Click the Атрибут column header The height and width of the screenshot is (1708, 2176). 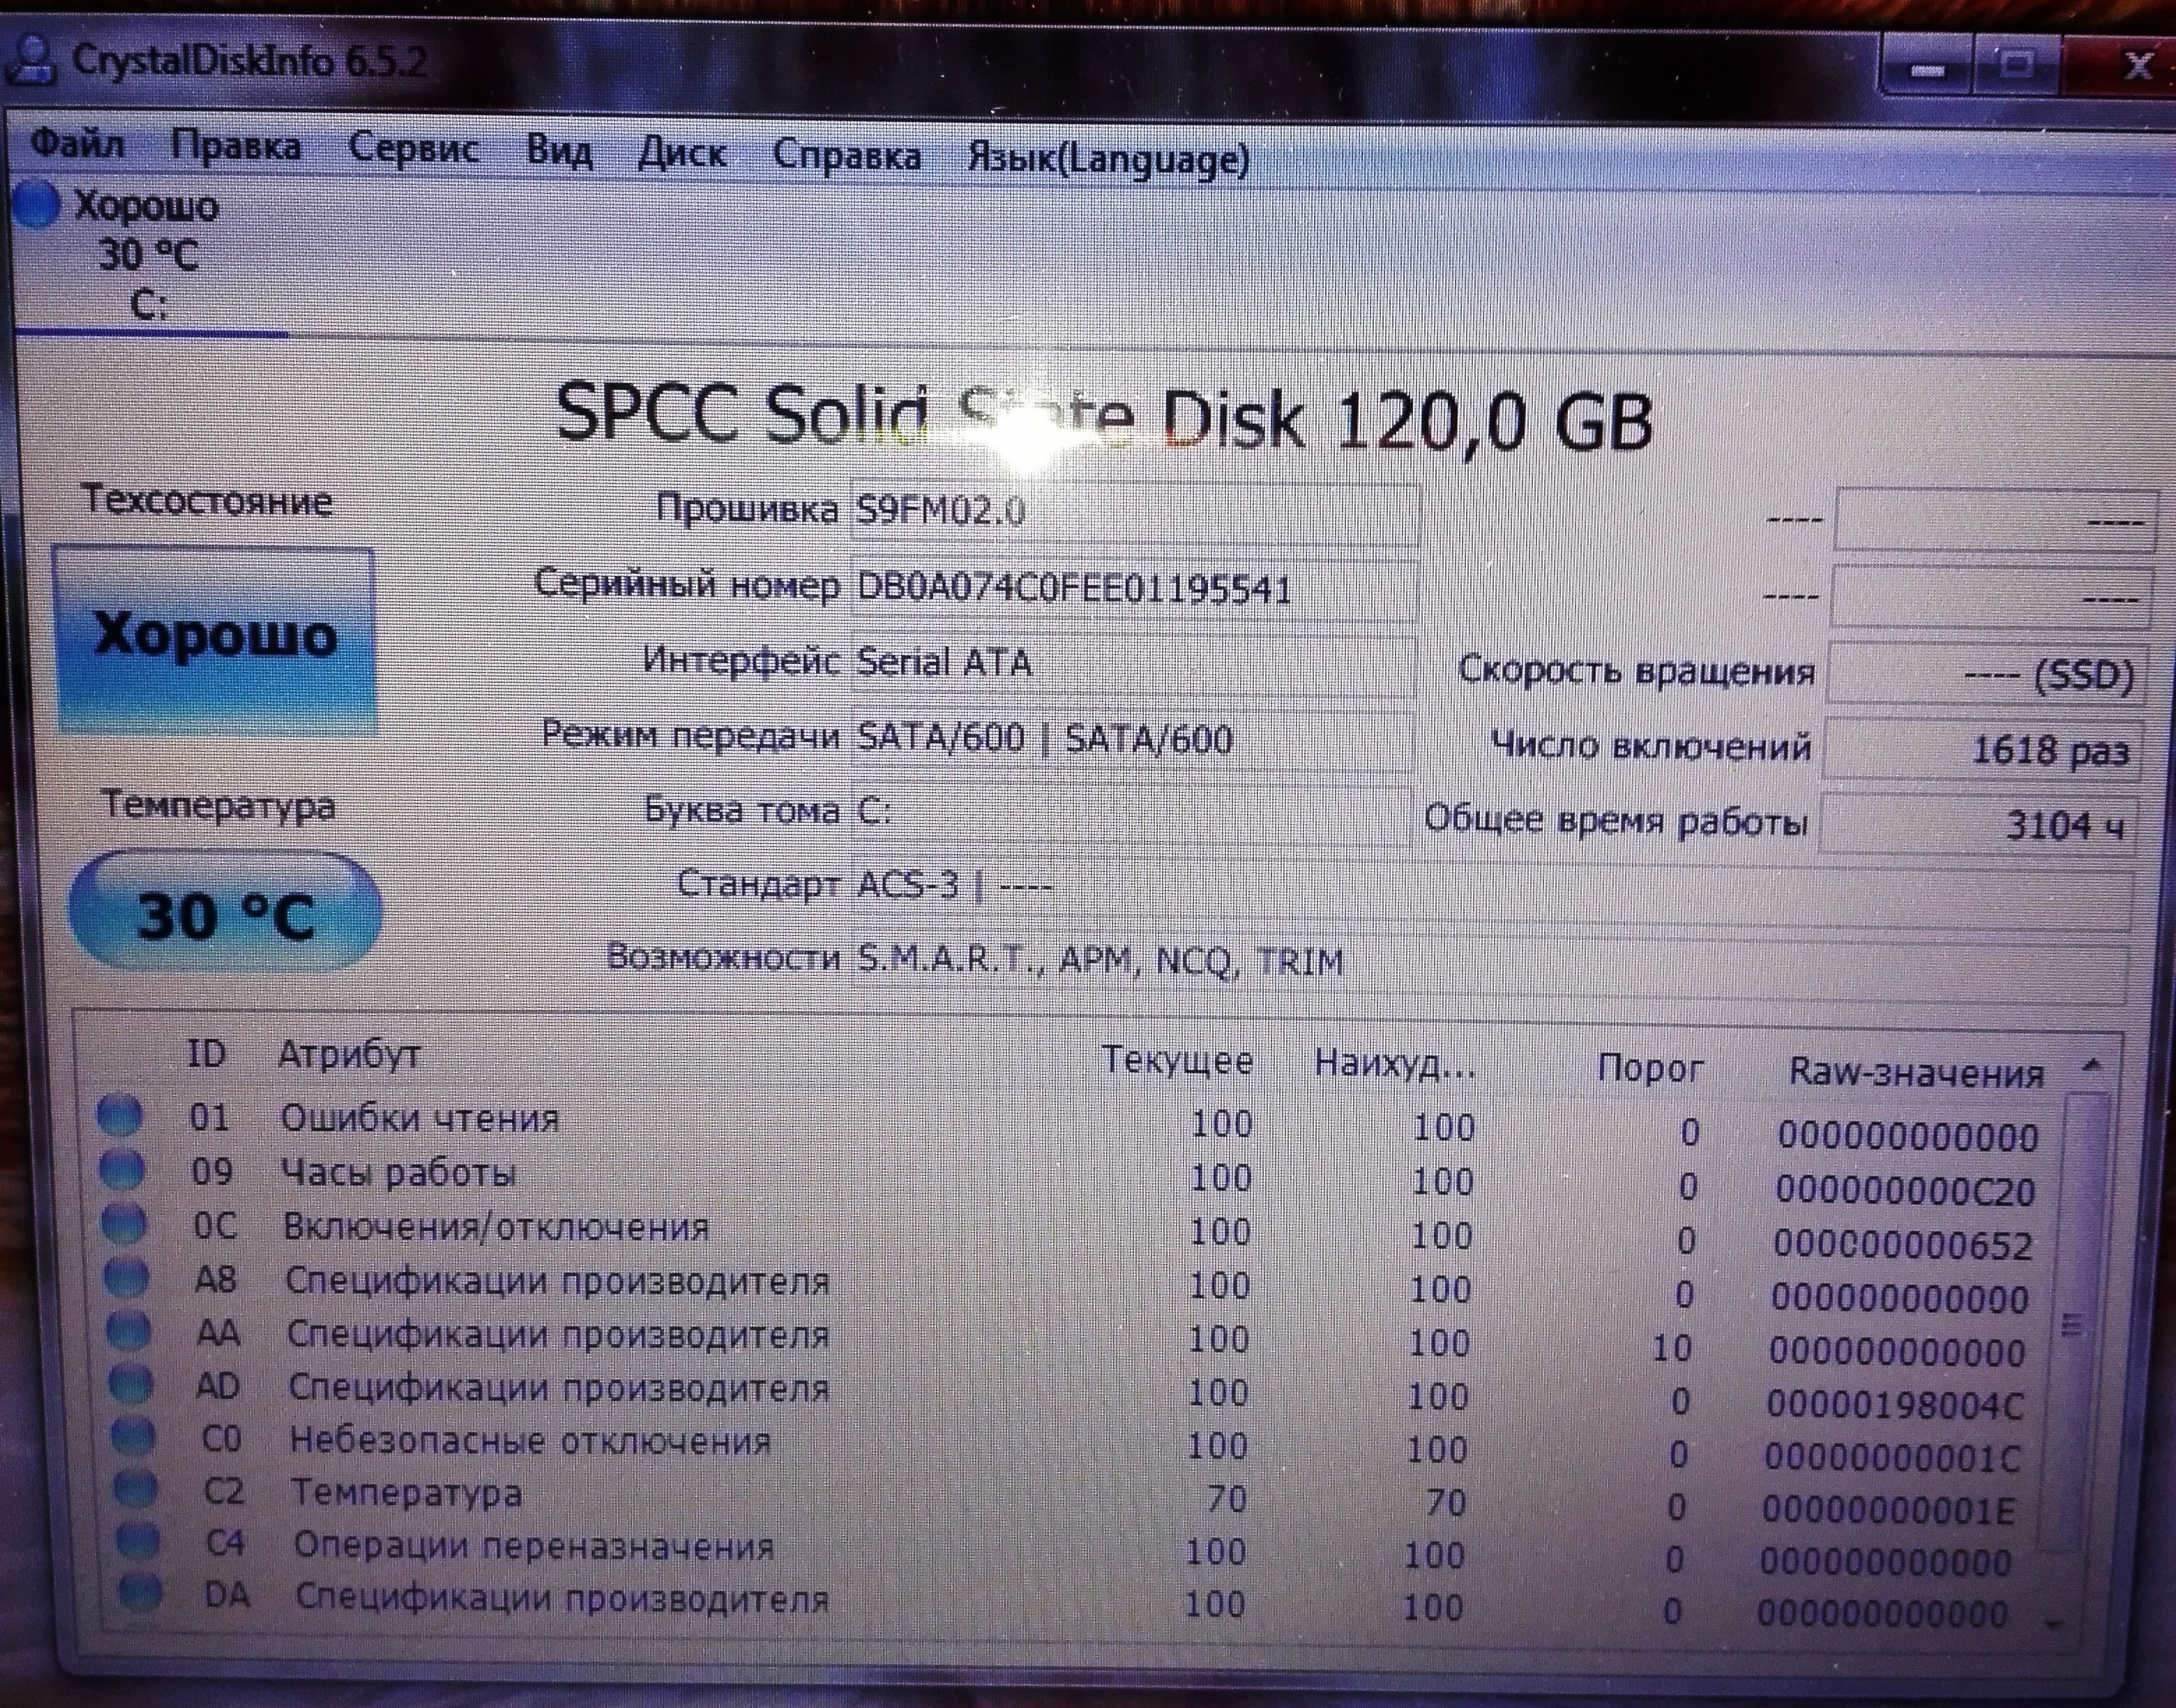coord(349,1054)
